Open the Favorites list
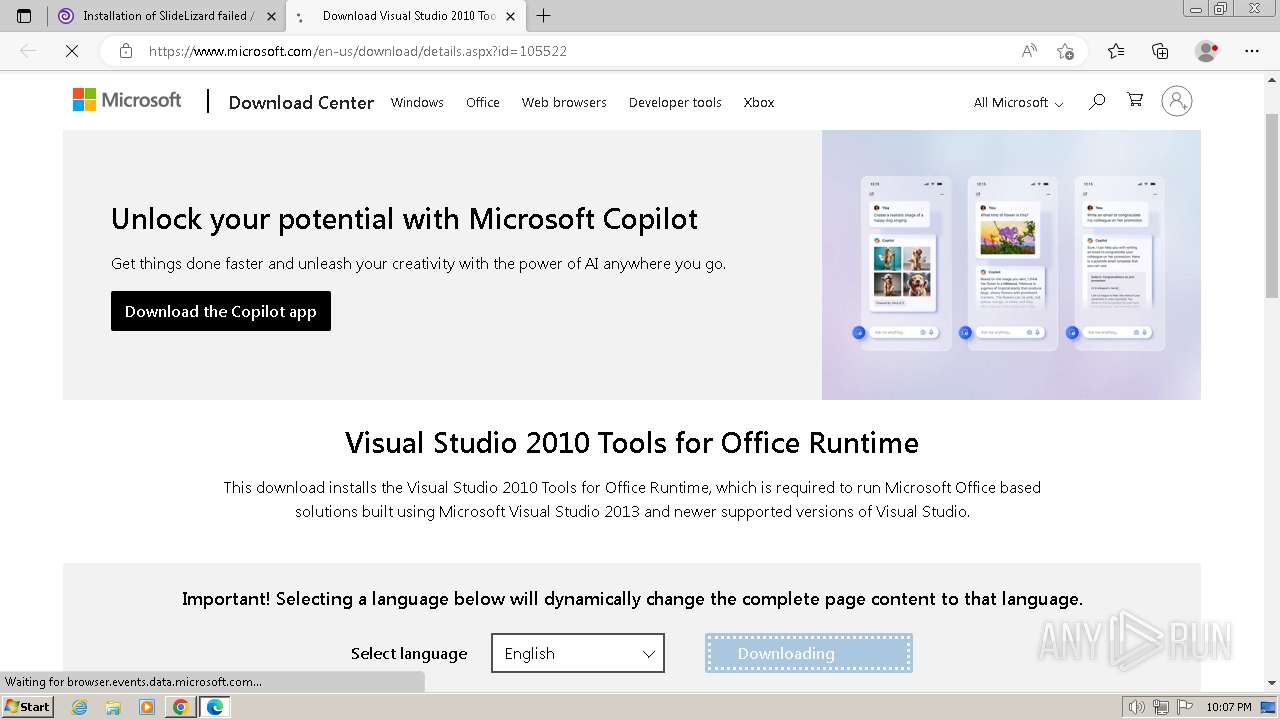The height and width of the screenshot is (720, 1280). coord(1116,51)
